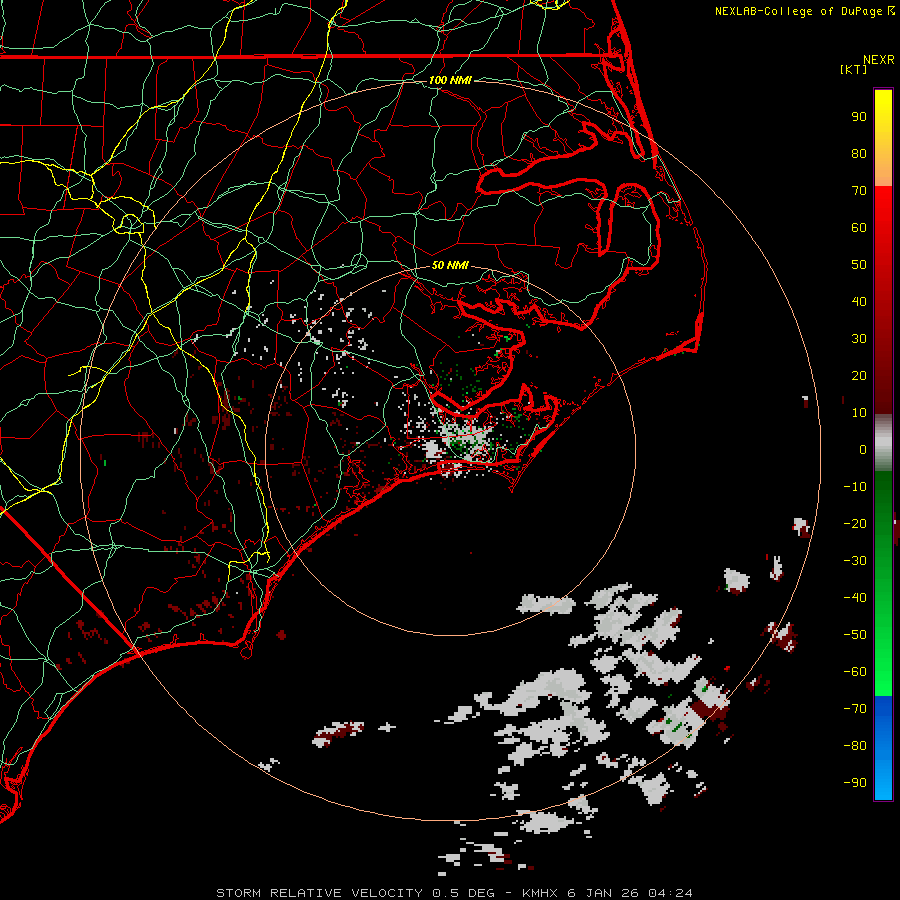Image resolution: width=900 pixels, height=900 pixels.
Task: Click the 100 NMI range ring label
Action: 450,80
